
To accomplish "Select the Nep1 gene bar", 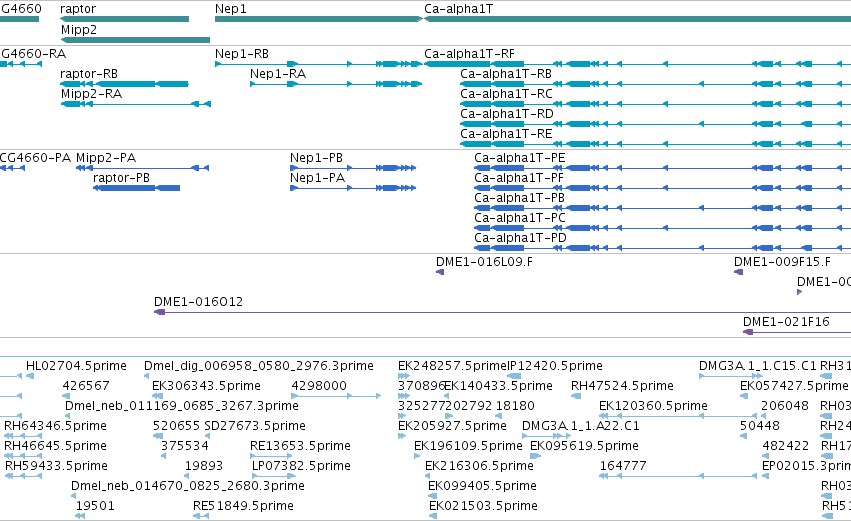I will (319, 19).
